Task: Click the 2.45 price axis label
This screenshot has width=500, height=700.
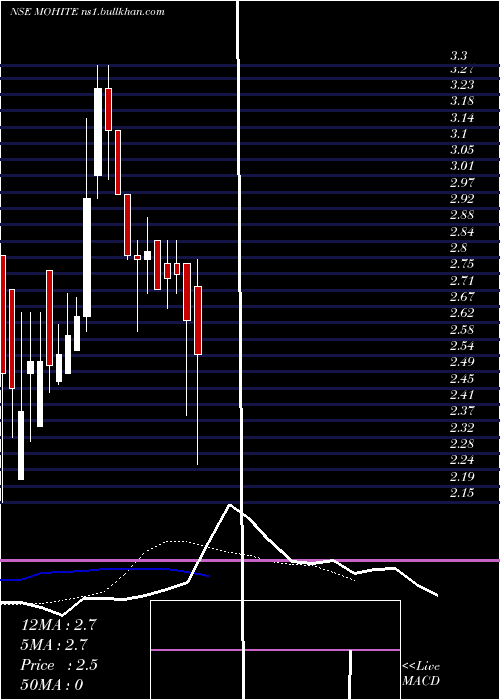Action: click(x=462, y=379)
